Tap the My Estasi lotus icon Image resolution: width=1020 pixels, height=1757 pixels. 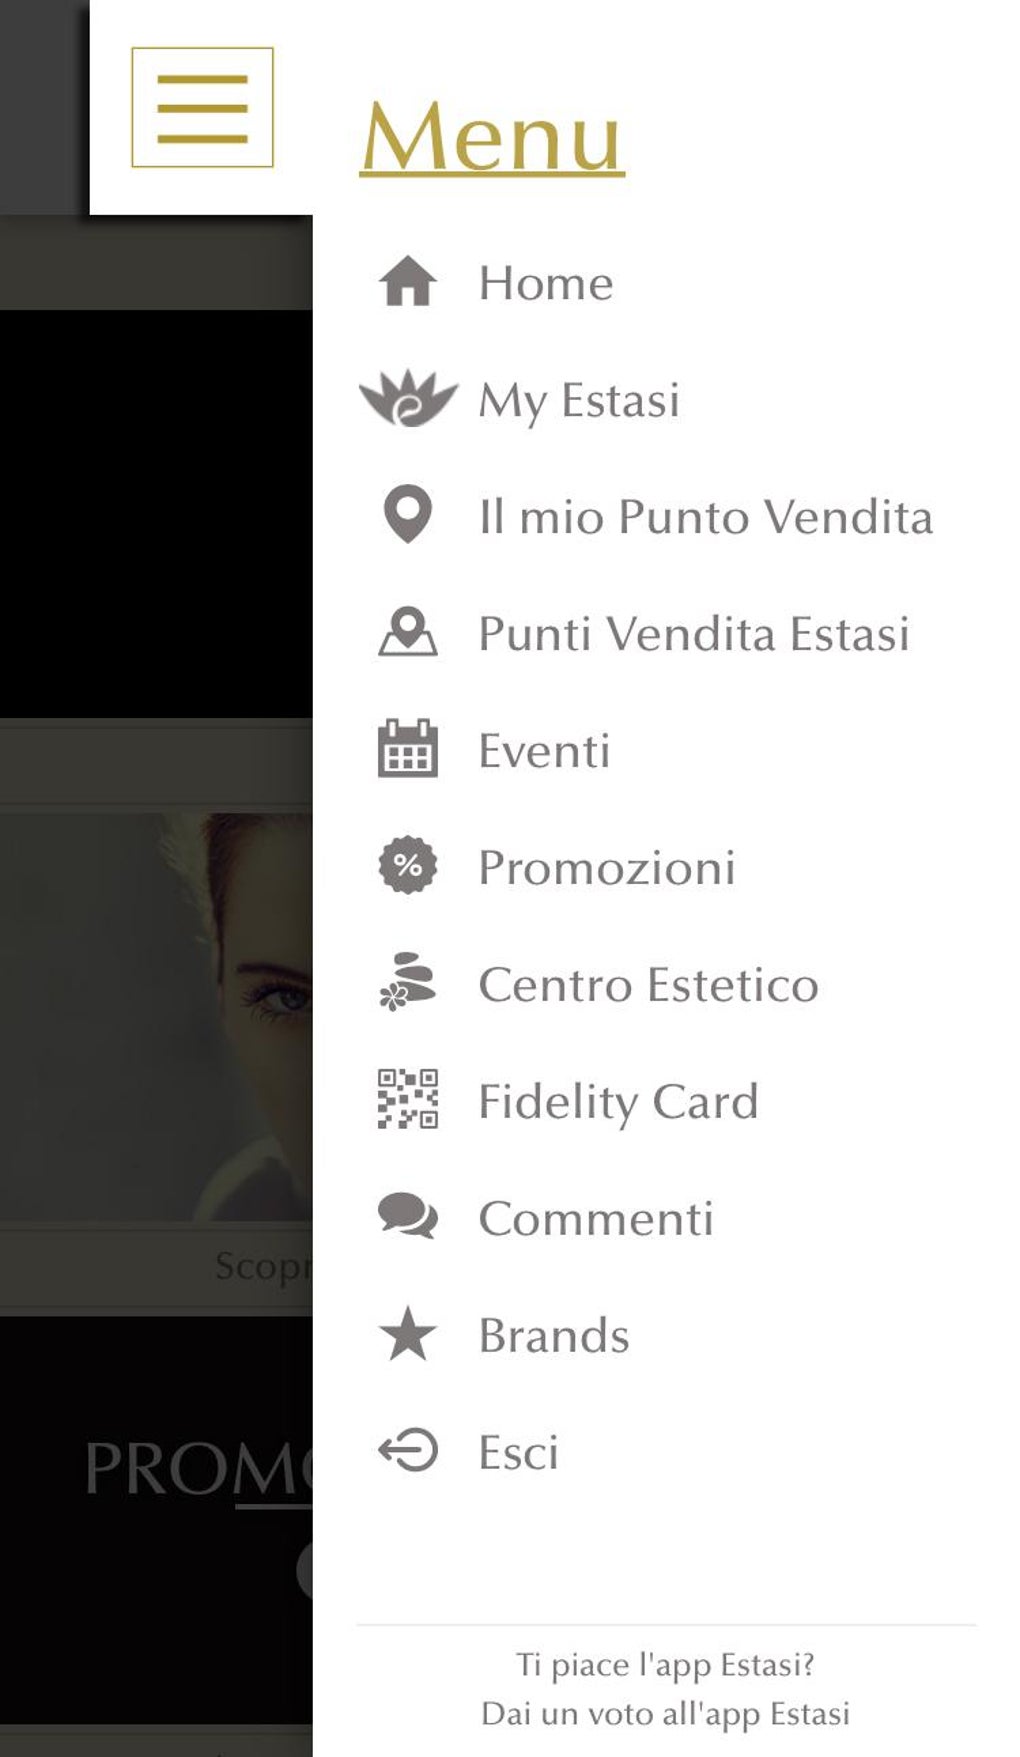(408, 398)
